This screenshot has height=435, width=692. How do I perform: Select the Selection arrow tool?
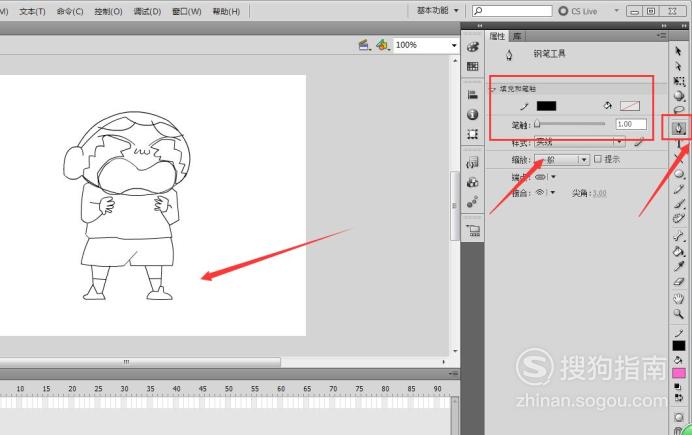pos(678,51)
